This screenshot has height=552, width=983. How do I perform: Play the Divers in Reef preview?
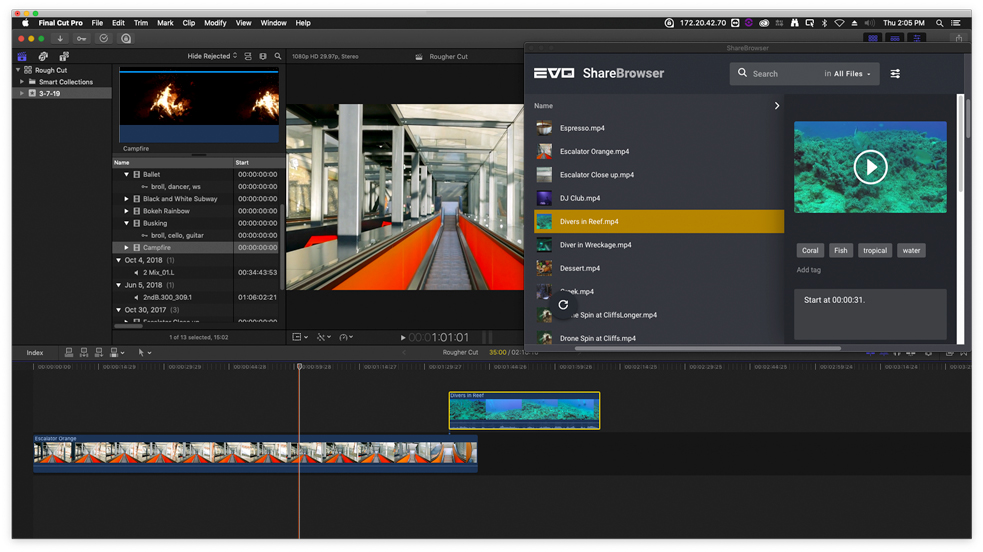point(870,167)
